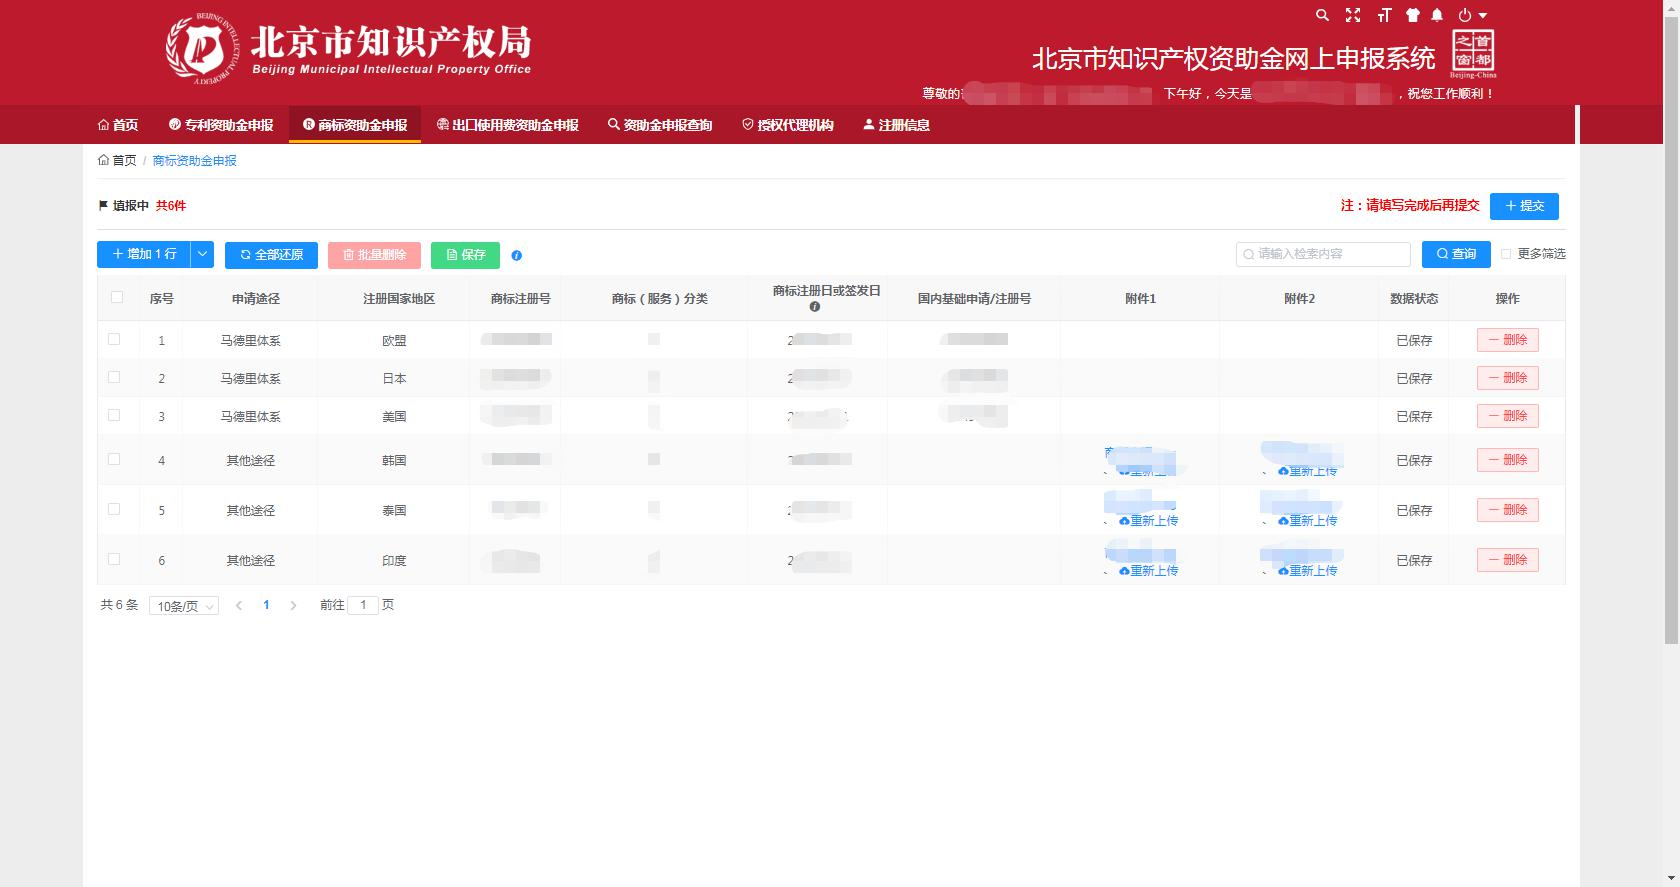Click the 首都之窗 Beijing-China badge
Viewport: 1680px width, 887px height.
(1473, 54)
